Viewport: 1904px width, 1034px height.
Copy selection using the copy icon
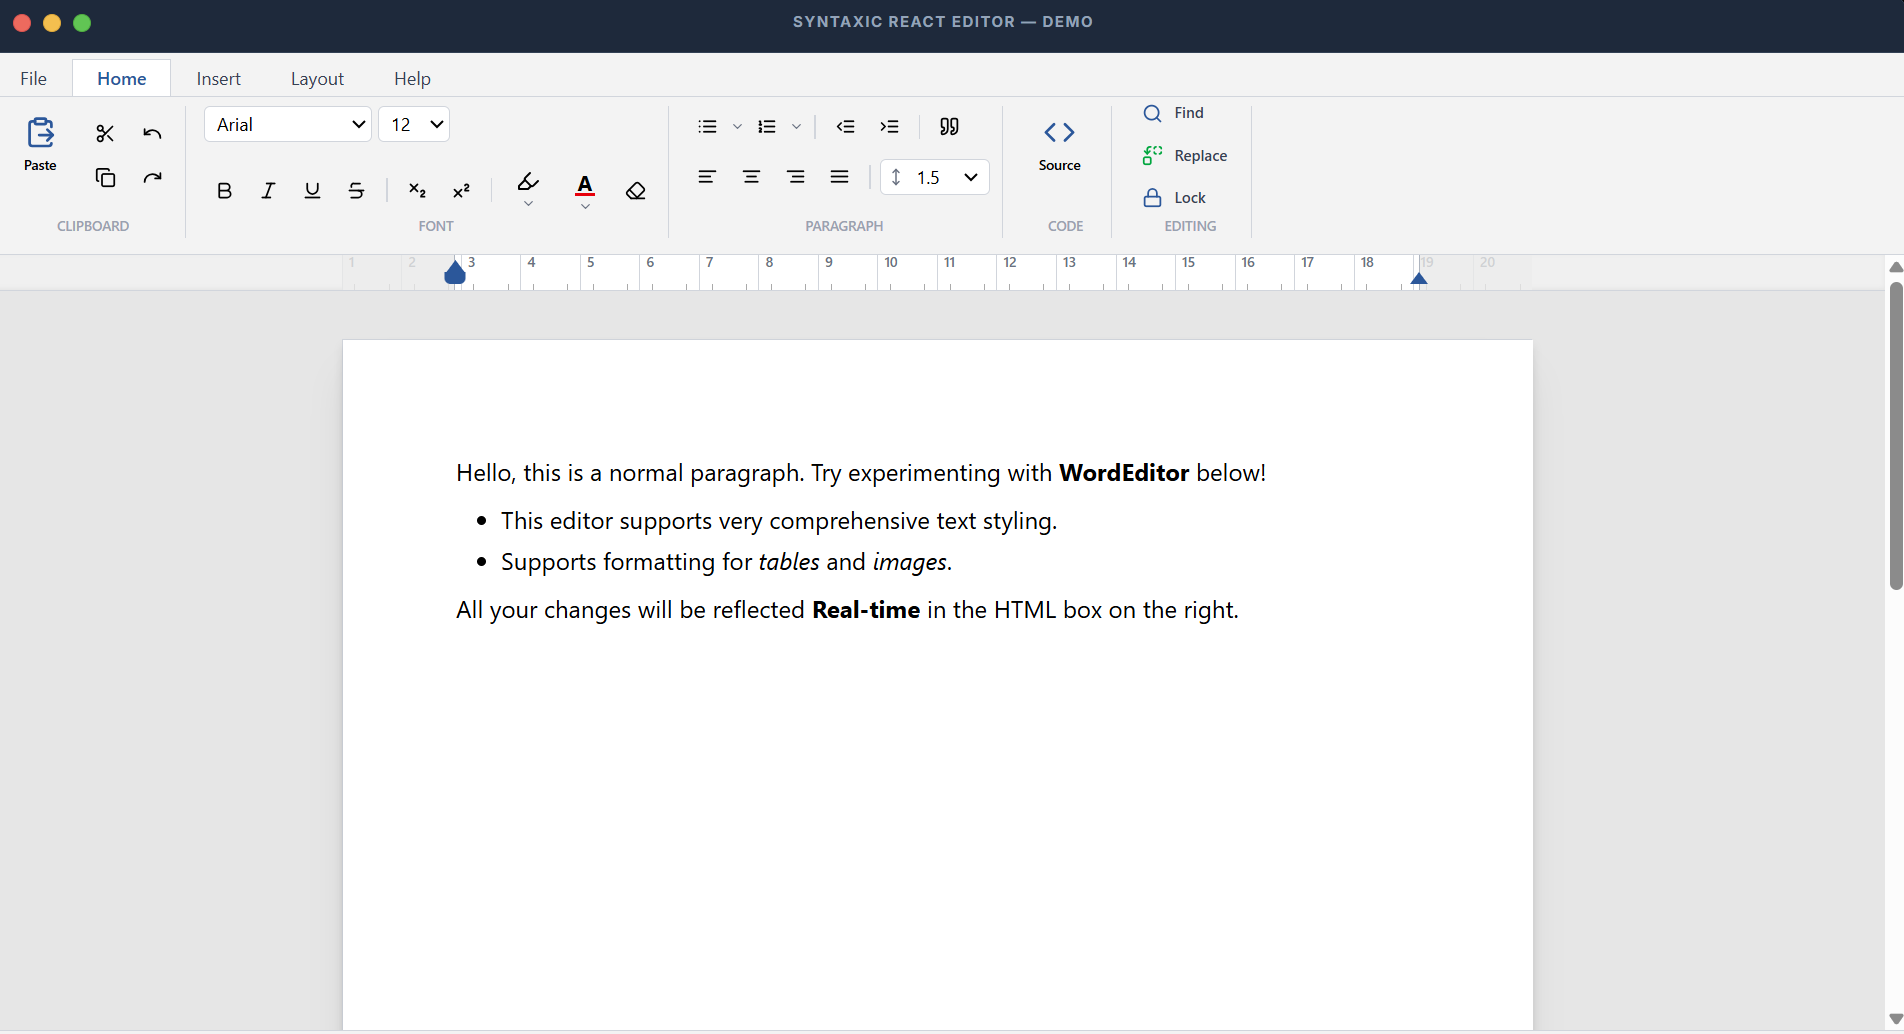(x=105, y=177)
